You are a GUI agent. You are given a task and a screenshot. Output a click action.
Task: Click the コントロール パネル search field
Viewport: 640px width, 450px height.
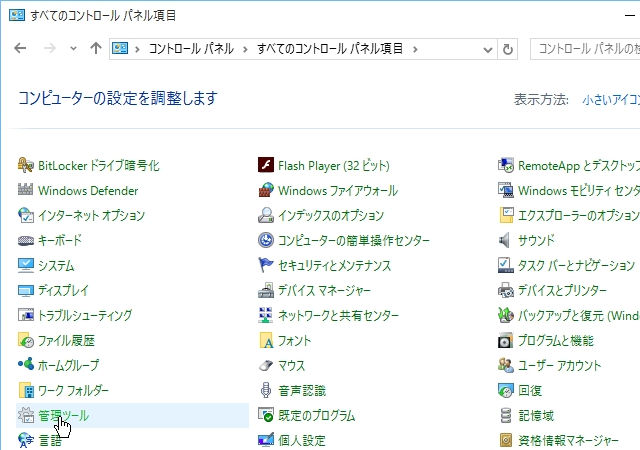pos(586,49)
